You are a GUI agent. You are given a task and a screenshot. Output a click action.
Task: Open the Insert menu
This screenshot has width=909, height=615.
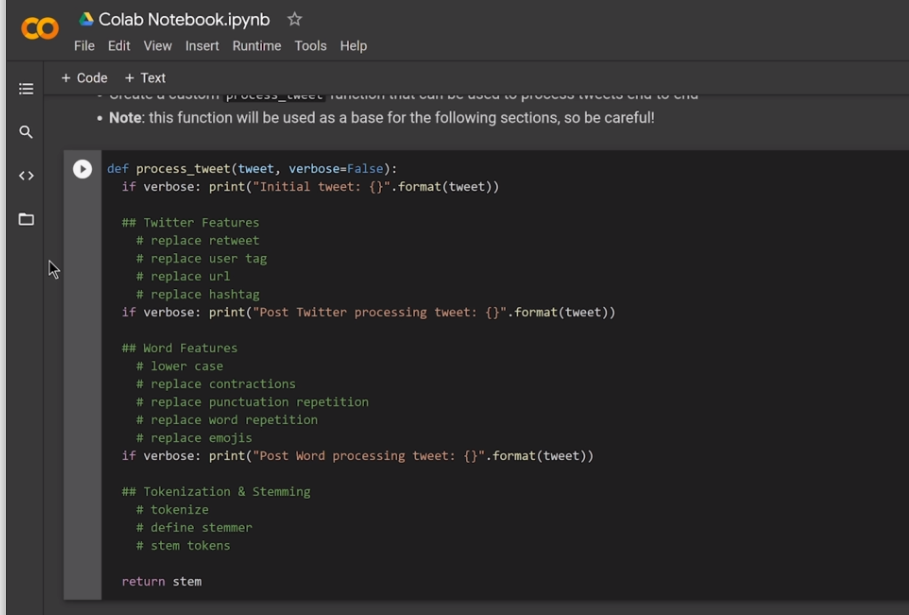202,46
